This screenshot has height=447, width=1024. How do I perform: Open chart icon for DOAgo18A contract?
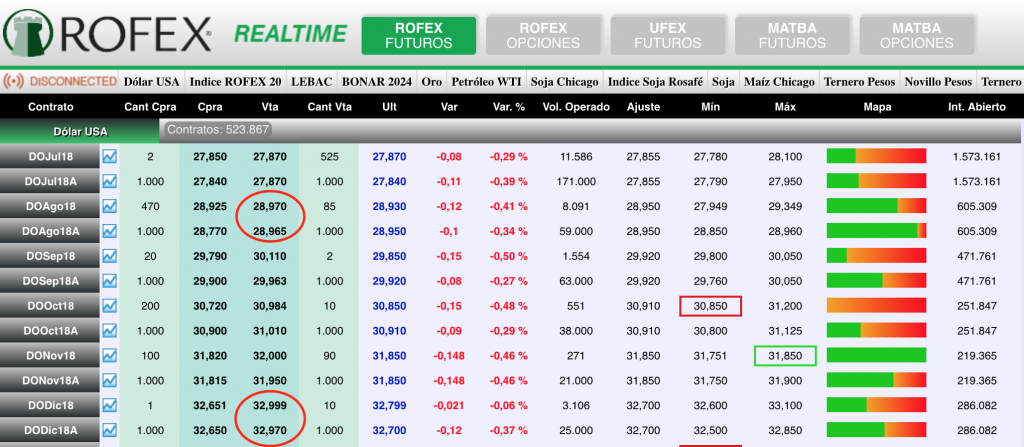tap(110, 231)
